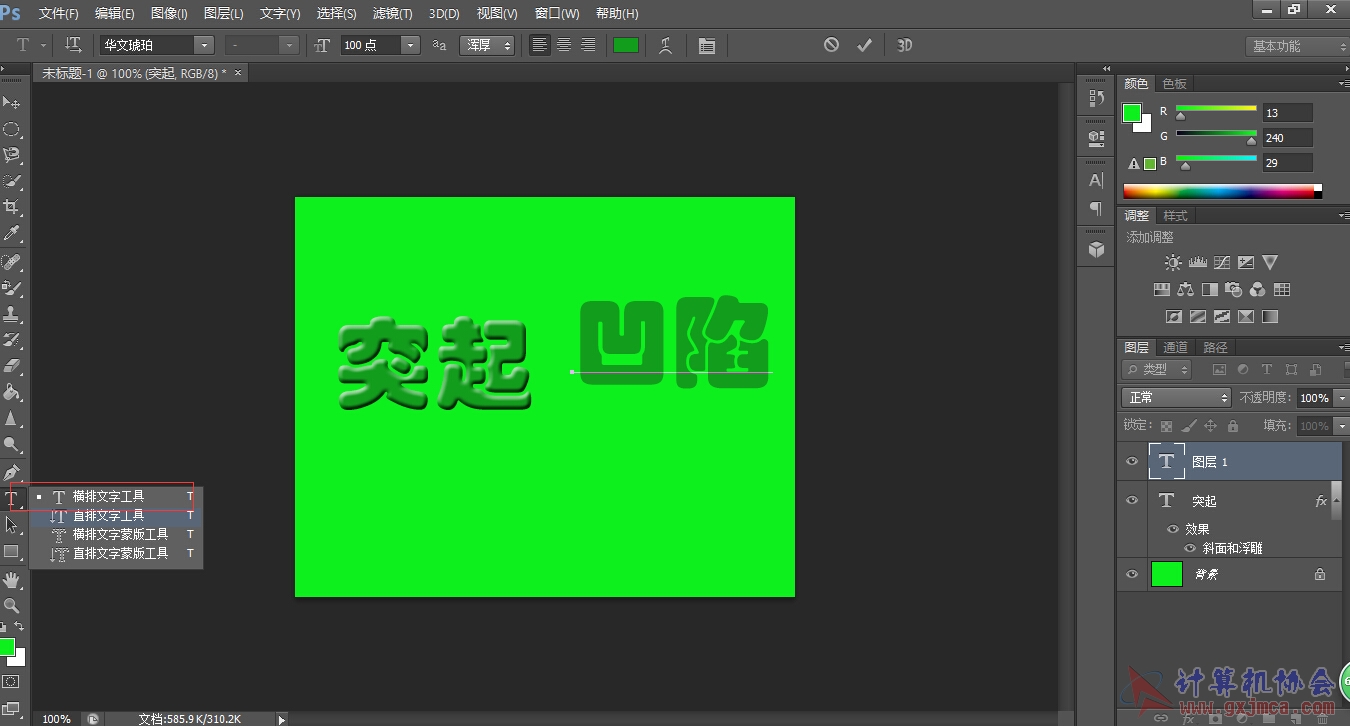Select the Quick Selection tool
The height and width of the screenshot is (726, 1350).
[x=12, y=181]
